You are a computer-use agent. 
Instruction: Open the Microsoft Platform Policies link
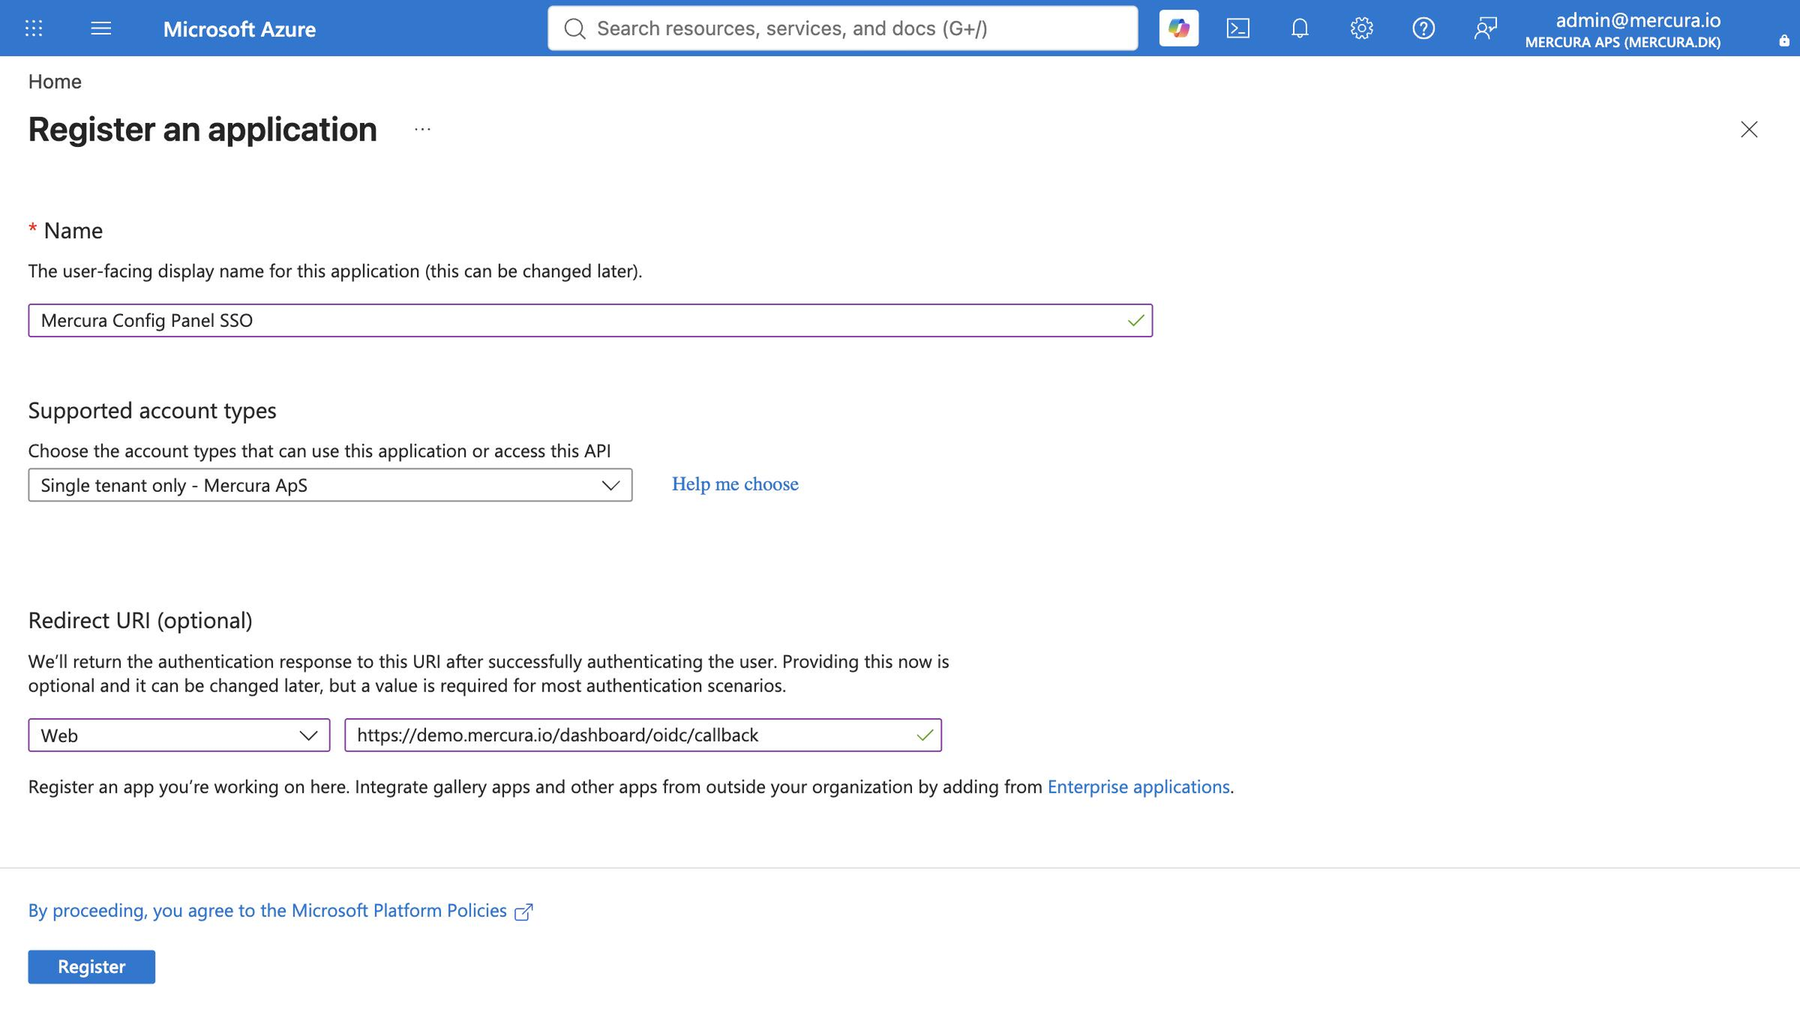(267, 910)
